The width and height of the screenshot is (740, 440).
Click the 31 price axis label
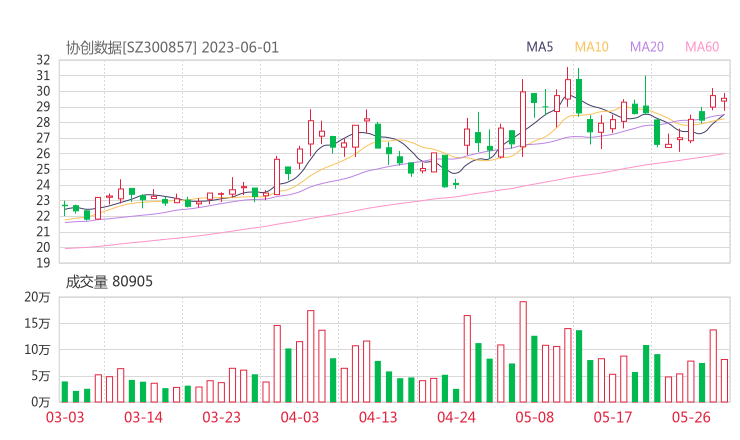click(x=43, y=76)
